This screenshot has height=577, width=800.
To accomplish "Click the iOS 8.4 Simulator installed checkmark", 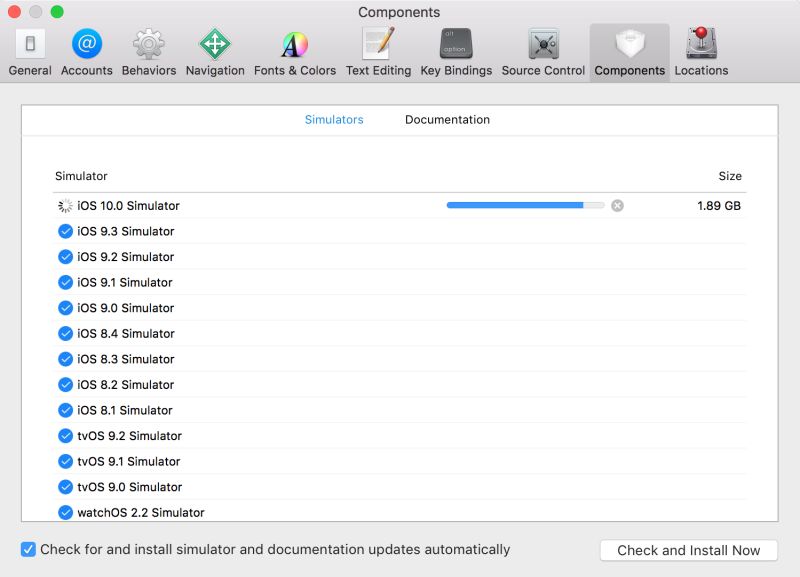I will [65, 333].
